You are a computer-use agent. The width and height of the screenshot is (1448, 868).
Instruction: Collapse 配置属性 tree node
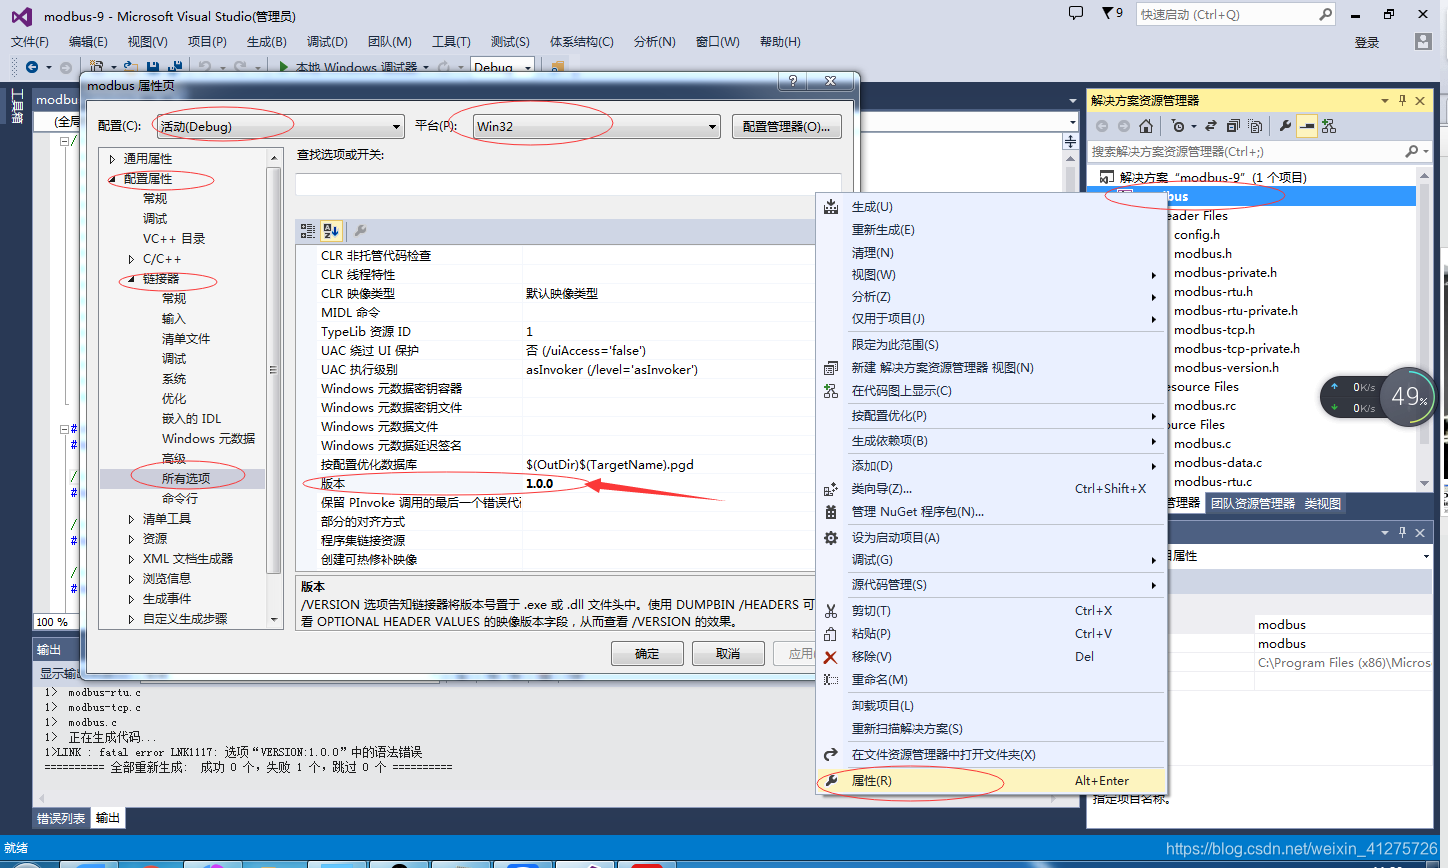pos(112,179)
